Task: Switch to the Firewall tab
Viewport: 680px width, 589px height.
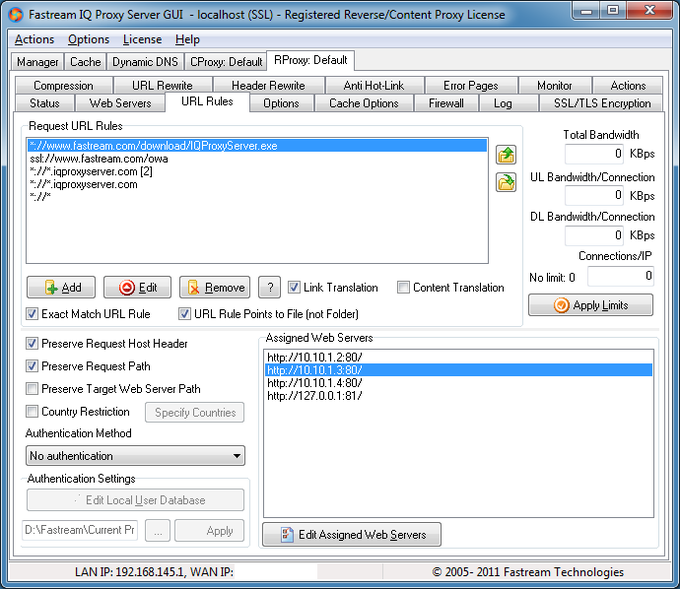Action: coord(446,103)
